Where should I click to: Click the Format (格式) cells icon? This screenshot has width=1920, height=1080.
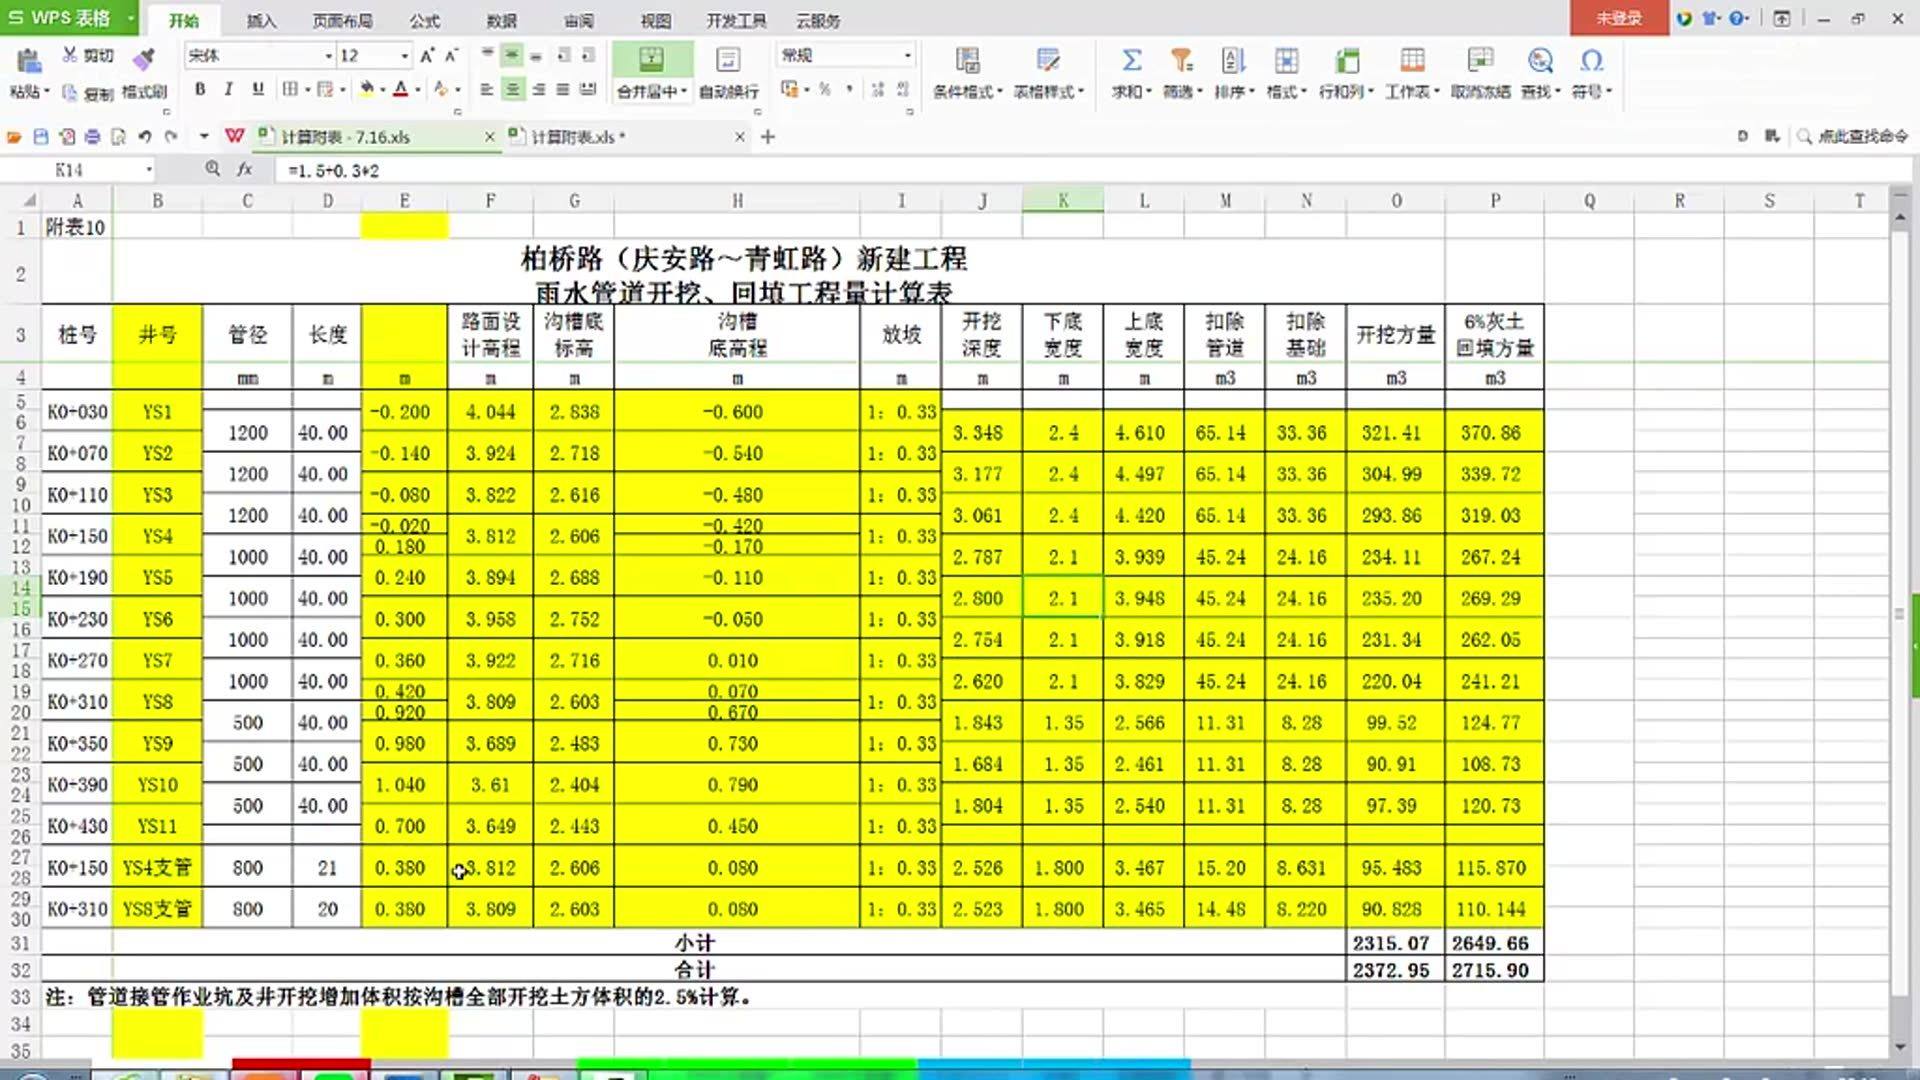(1286, 61)
